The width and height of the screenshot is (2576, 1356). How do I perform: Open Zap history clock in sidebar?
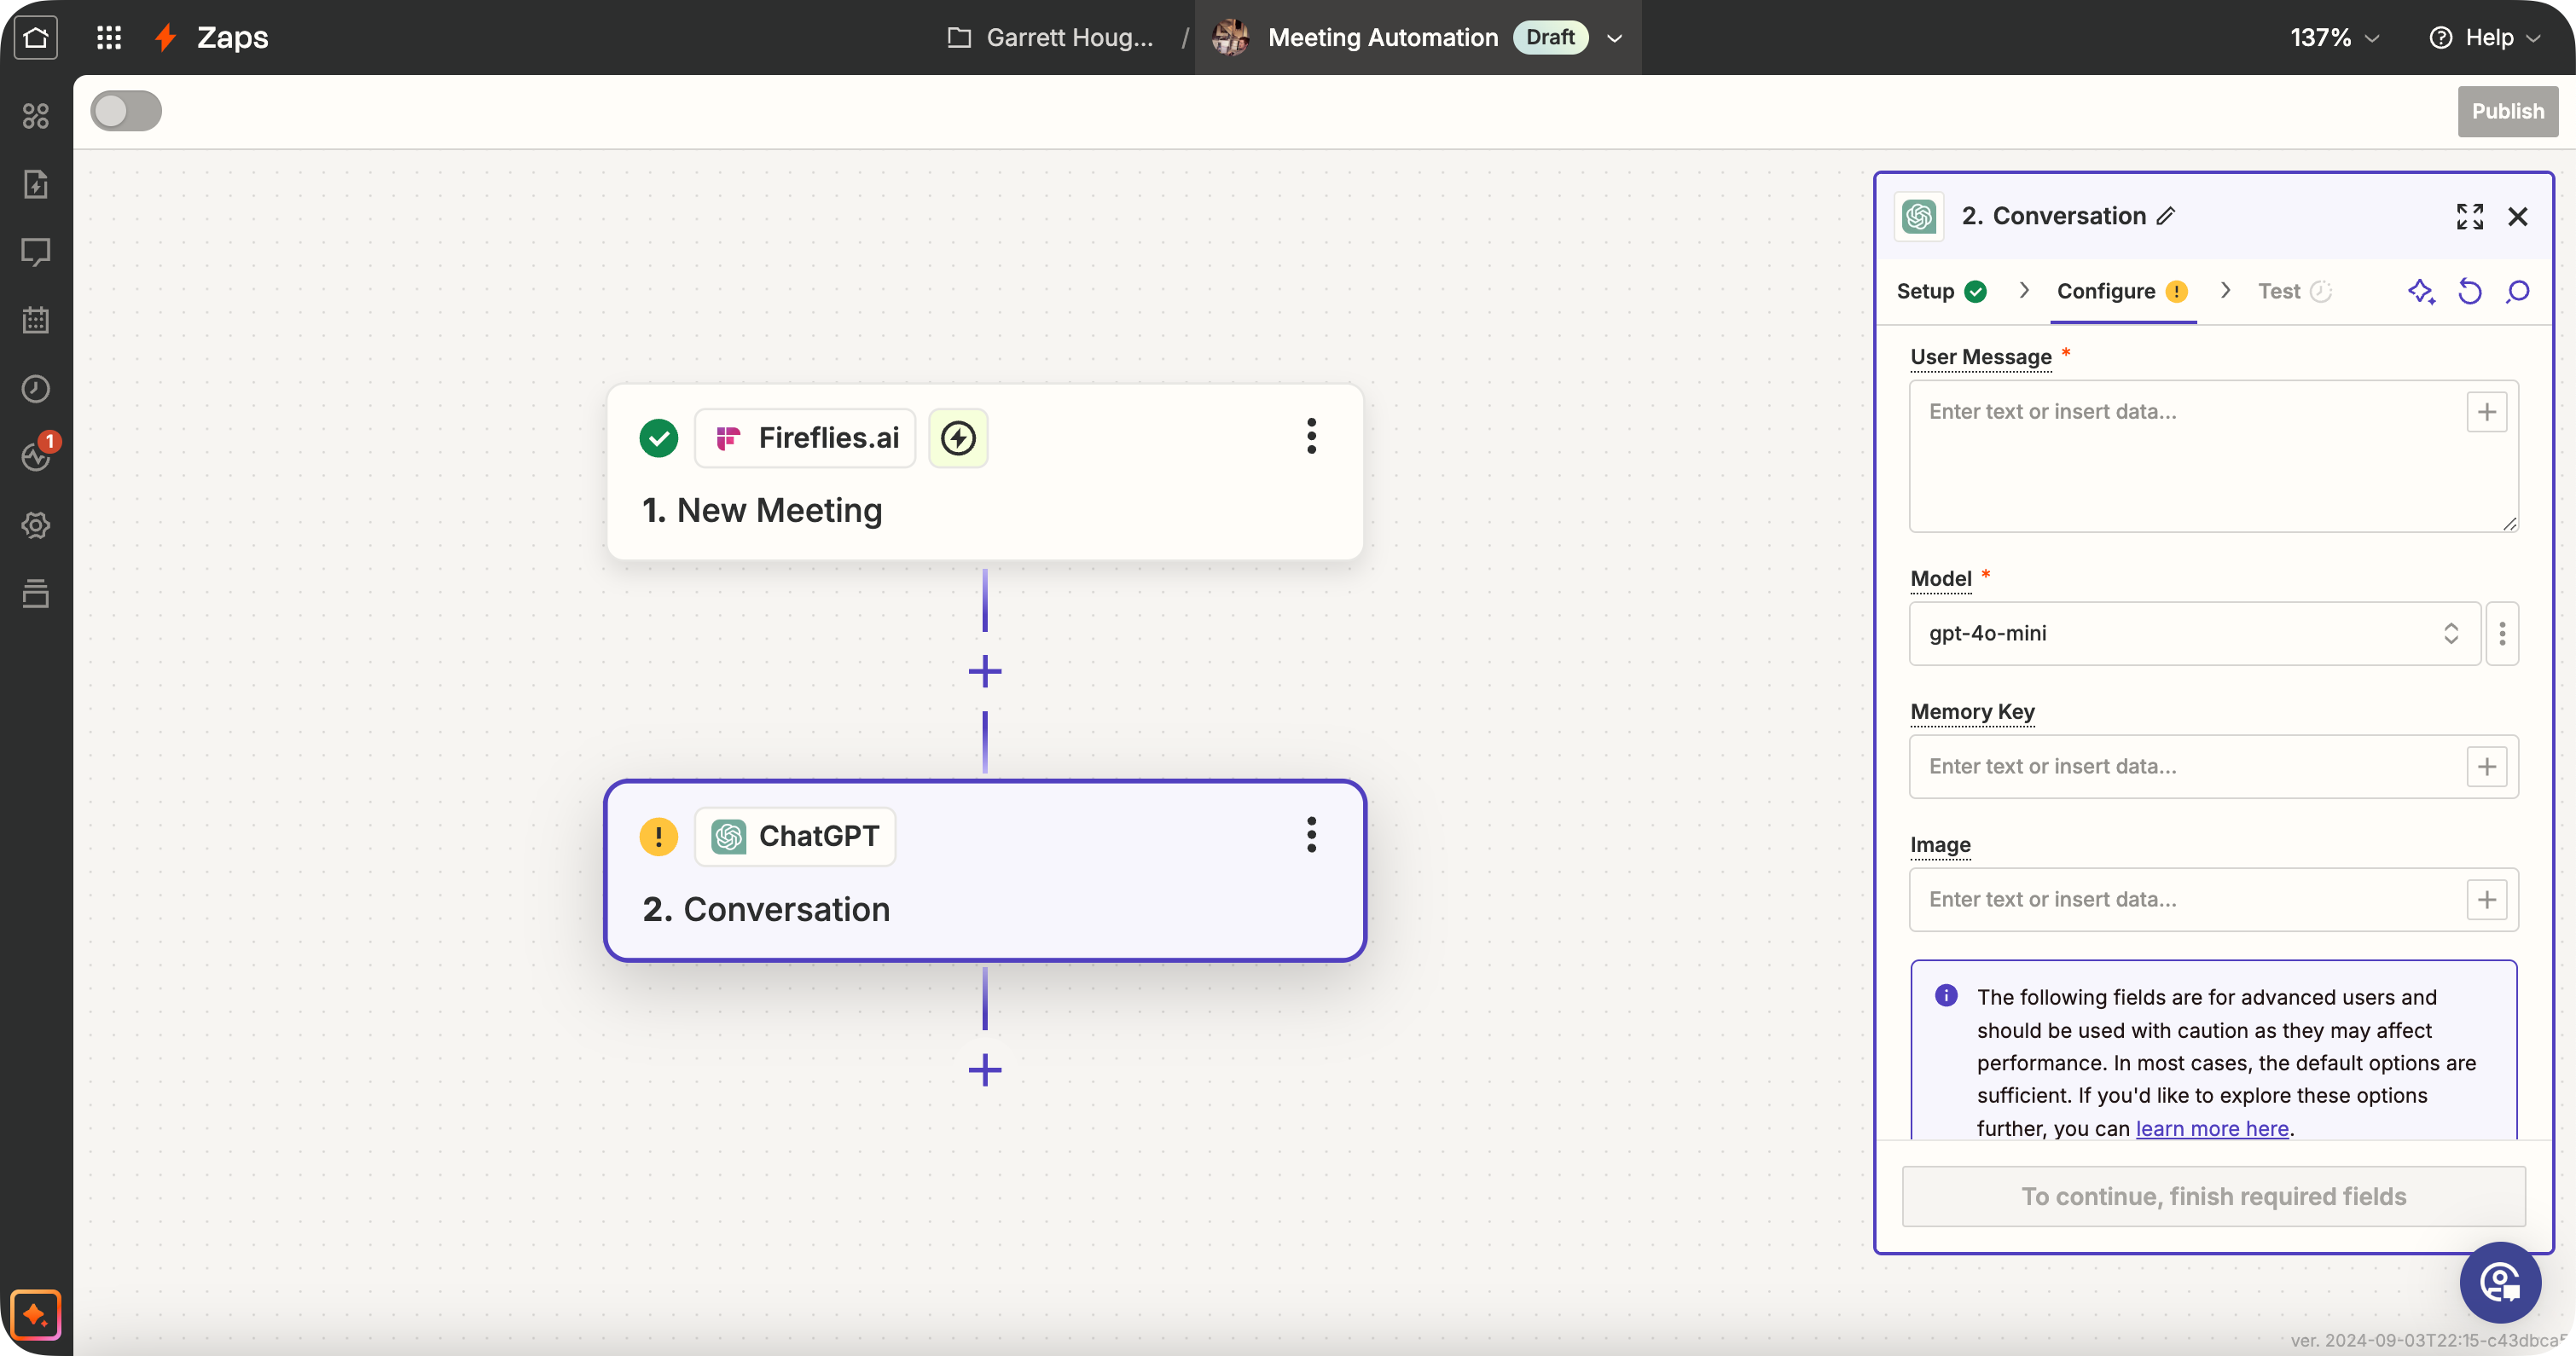[36, 389]
